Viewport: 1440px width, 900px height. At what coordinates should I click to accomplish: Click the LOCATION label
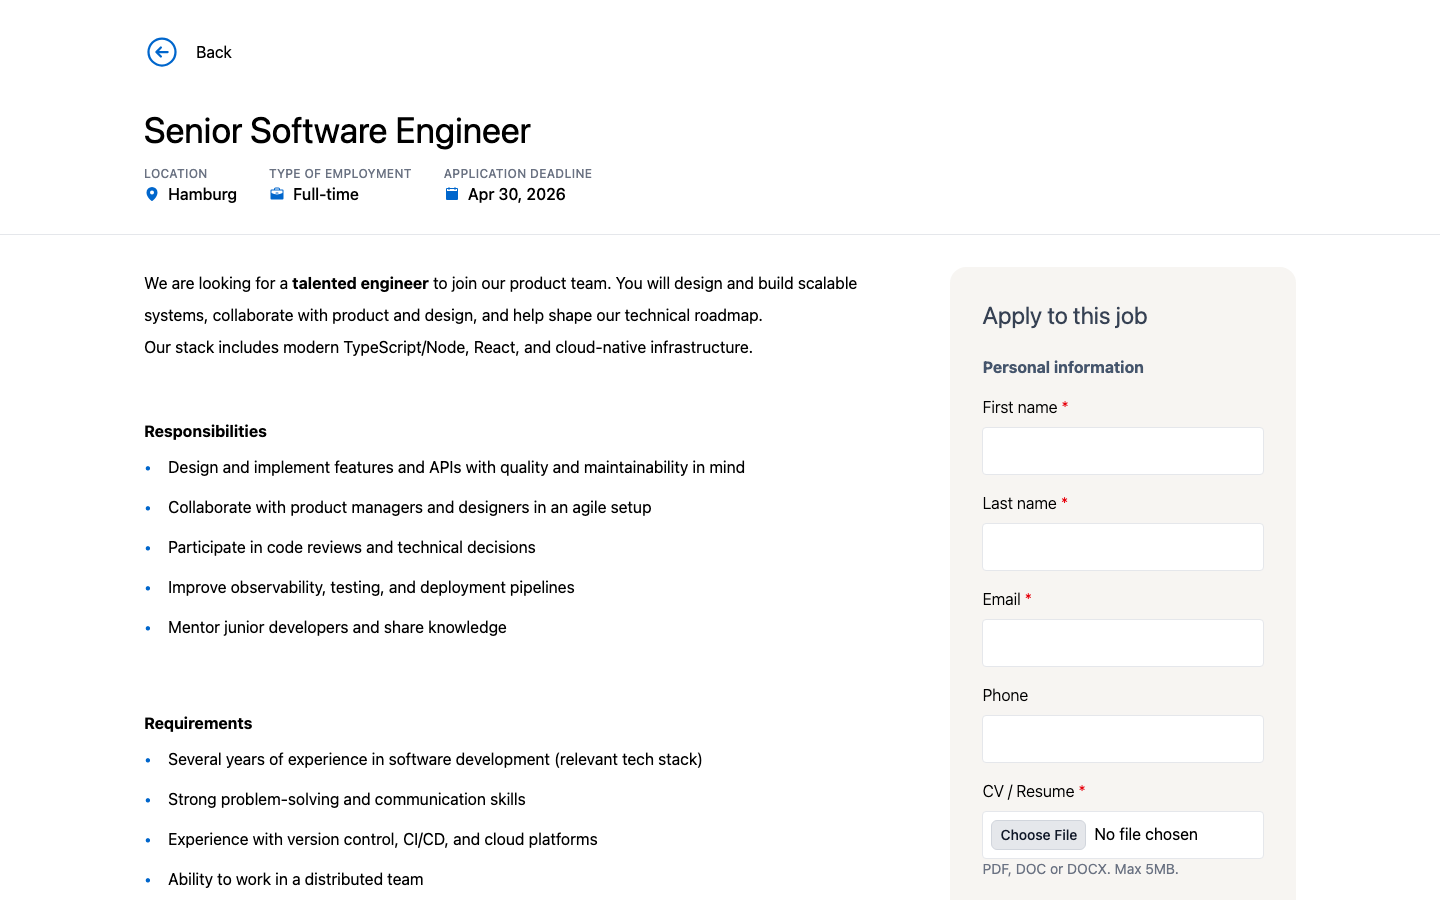coord(176,173)
